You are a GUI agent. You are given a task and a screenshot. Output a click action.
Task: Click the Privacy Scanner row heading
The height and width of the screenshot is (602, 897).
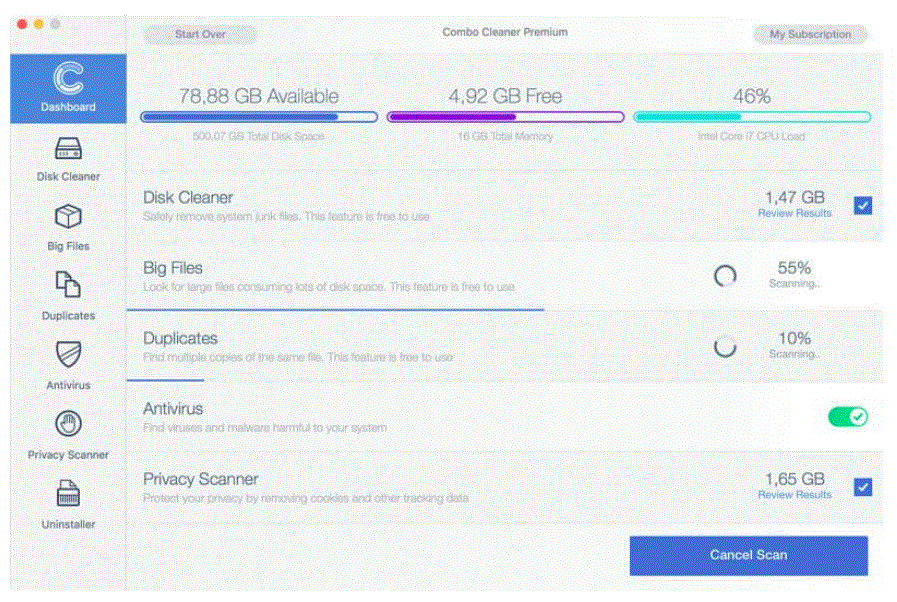coord(201,479)
